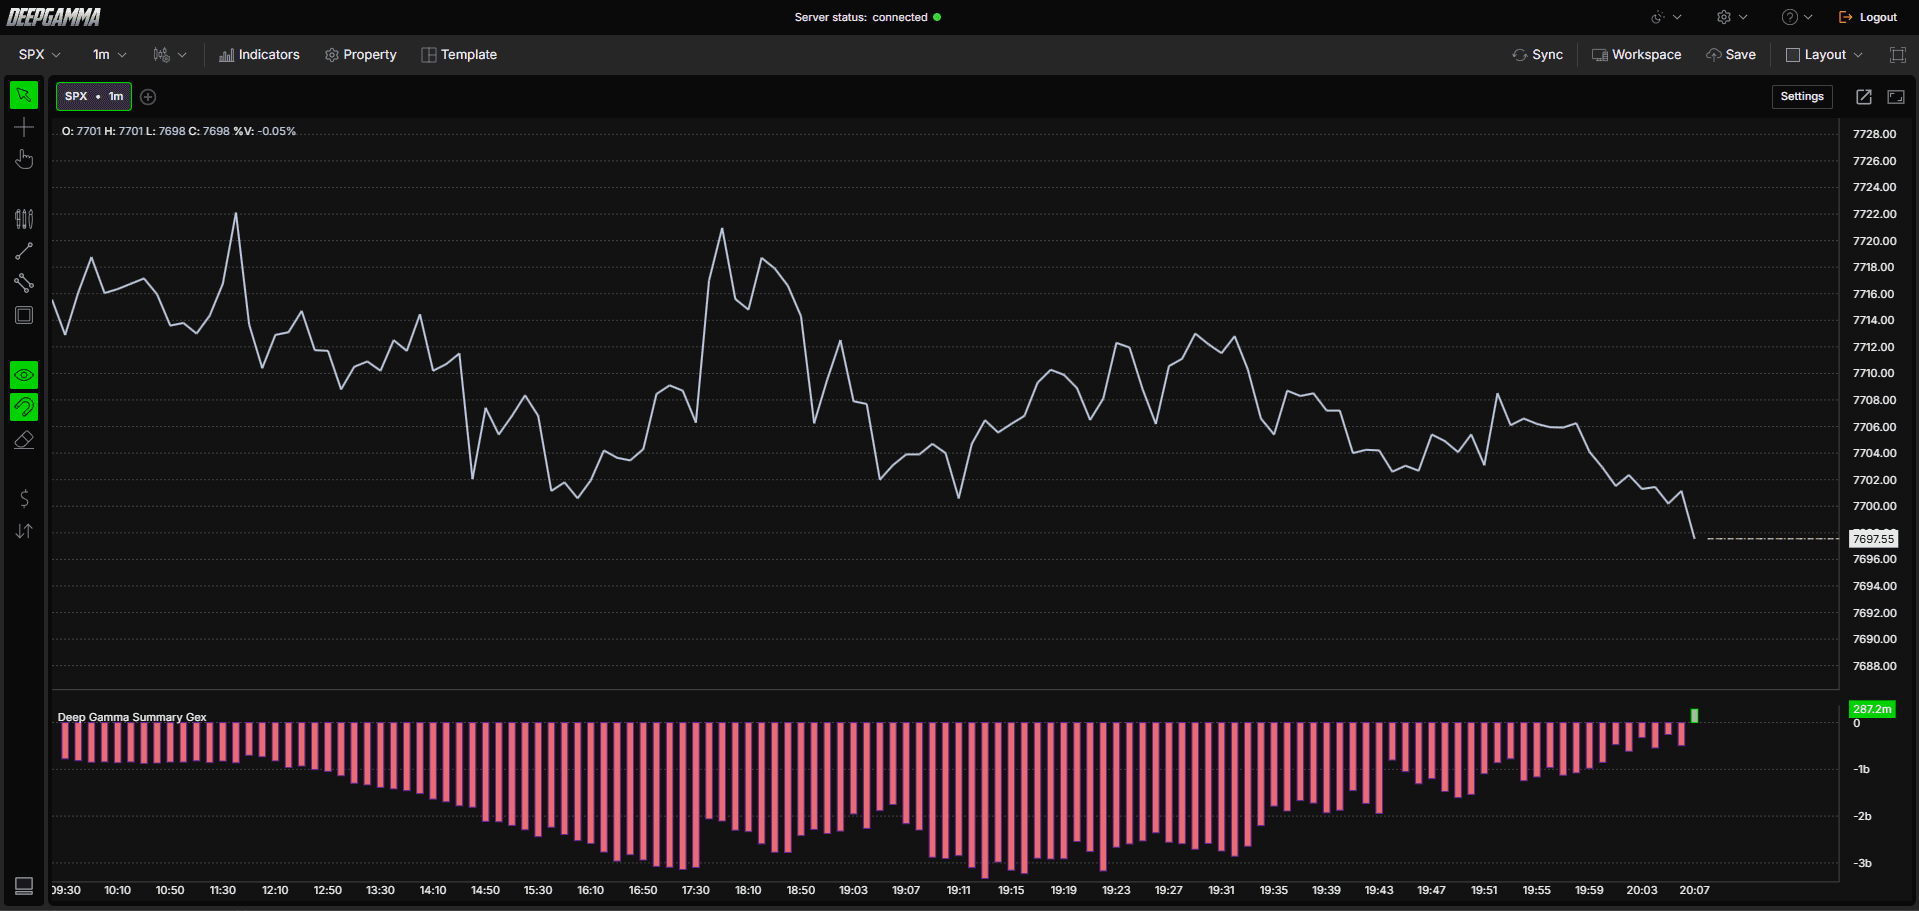Maximize the chart panel
Screen dimensions: 1919x911
[1896, 97]
